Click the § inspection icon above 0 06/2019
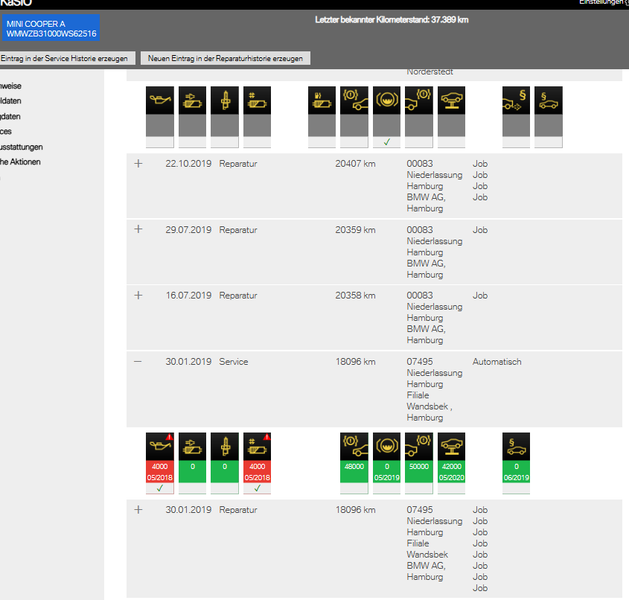The image size is (629, 600). [x=516, y=446]
